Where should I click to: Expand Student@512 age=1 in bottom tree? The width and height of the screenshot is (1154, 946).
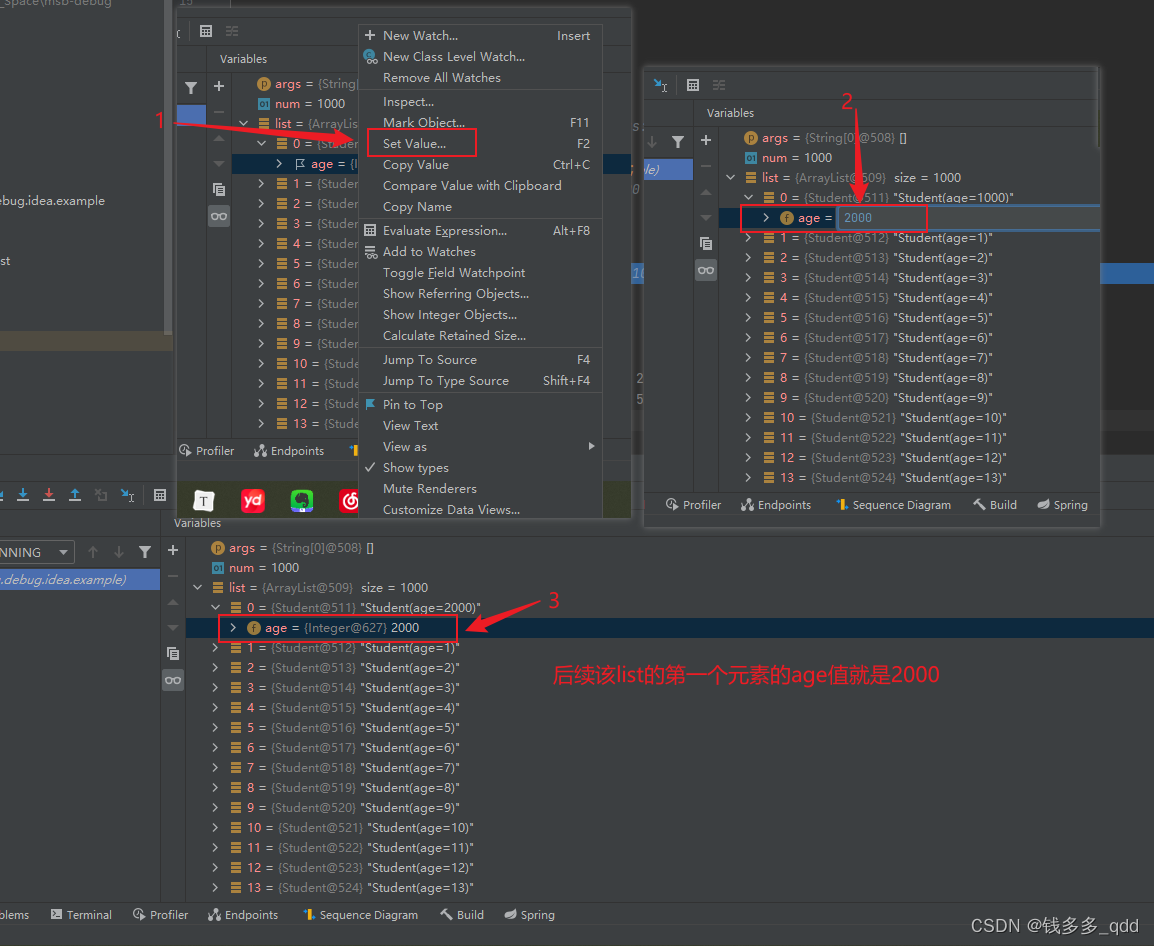click(216, 648)
